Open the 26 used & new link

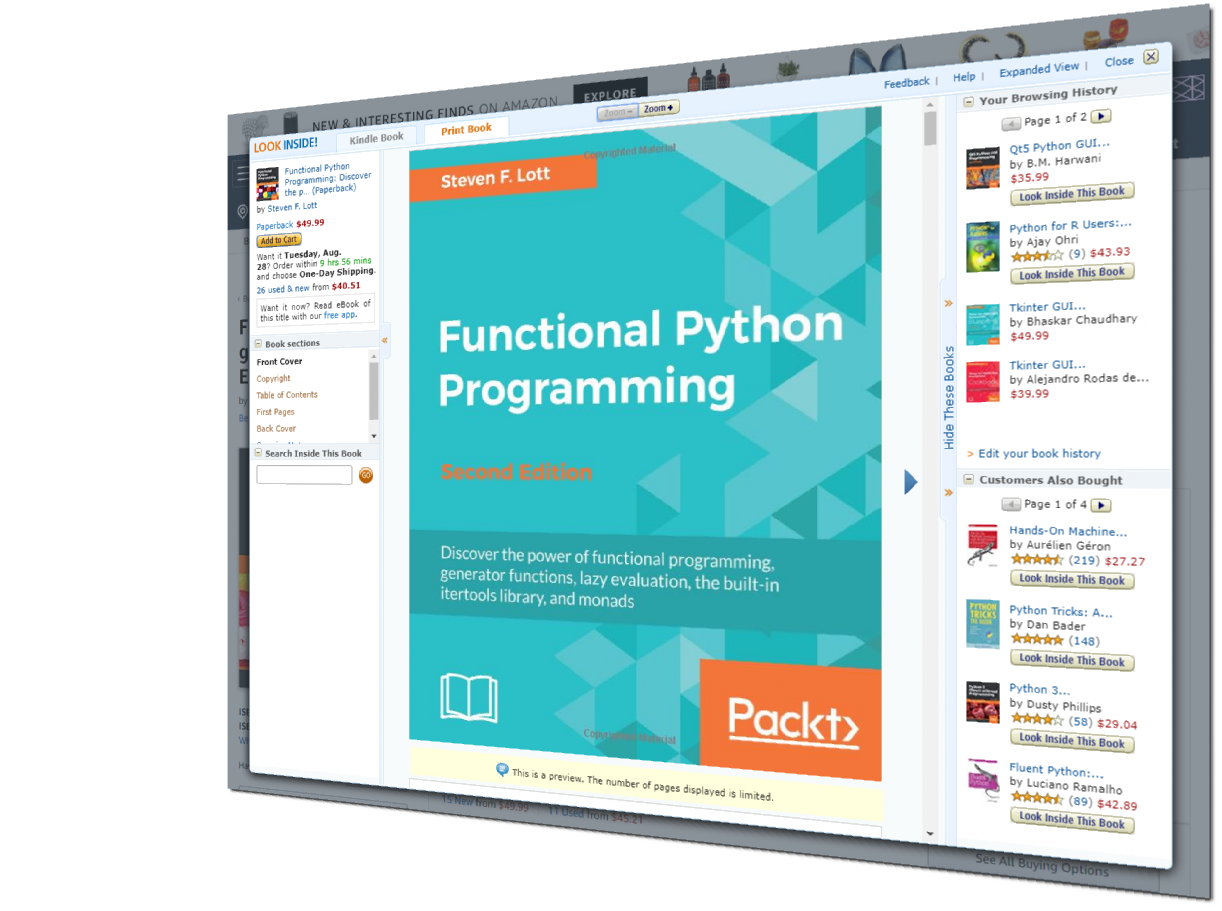point(283,289)
